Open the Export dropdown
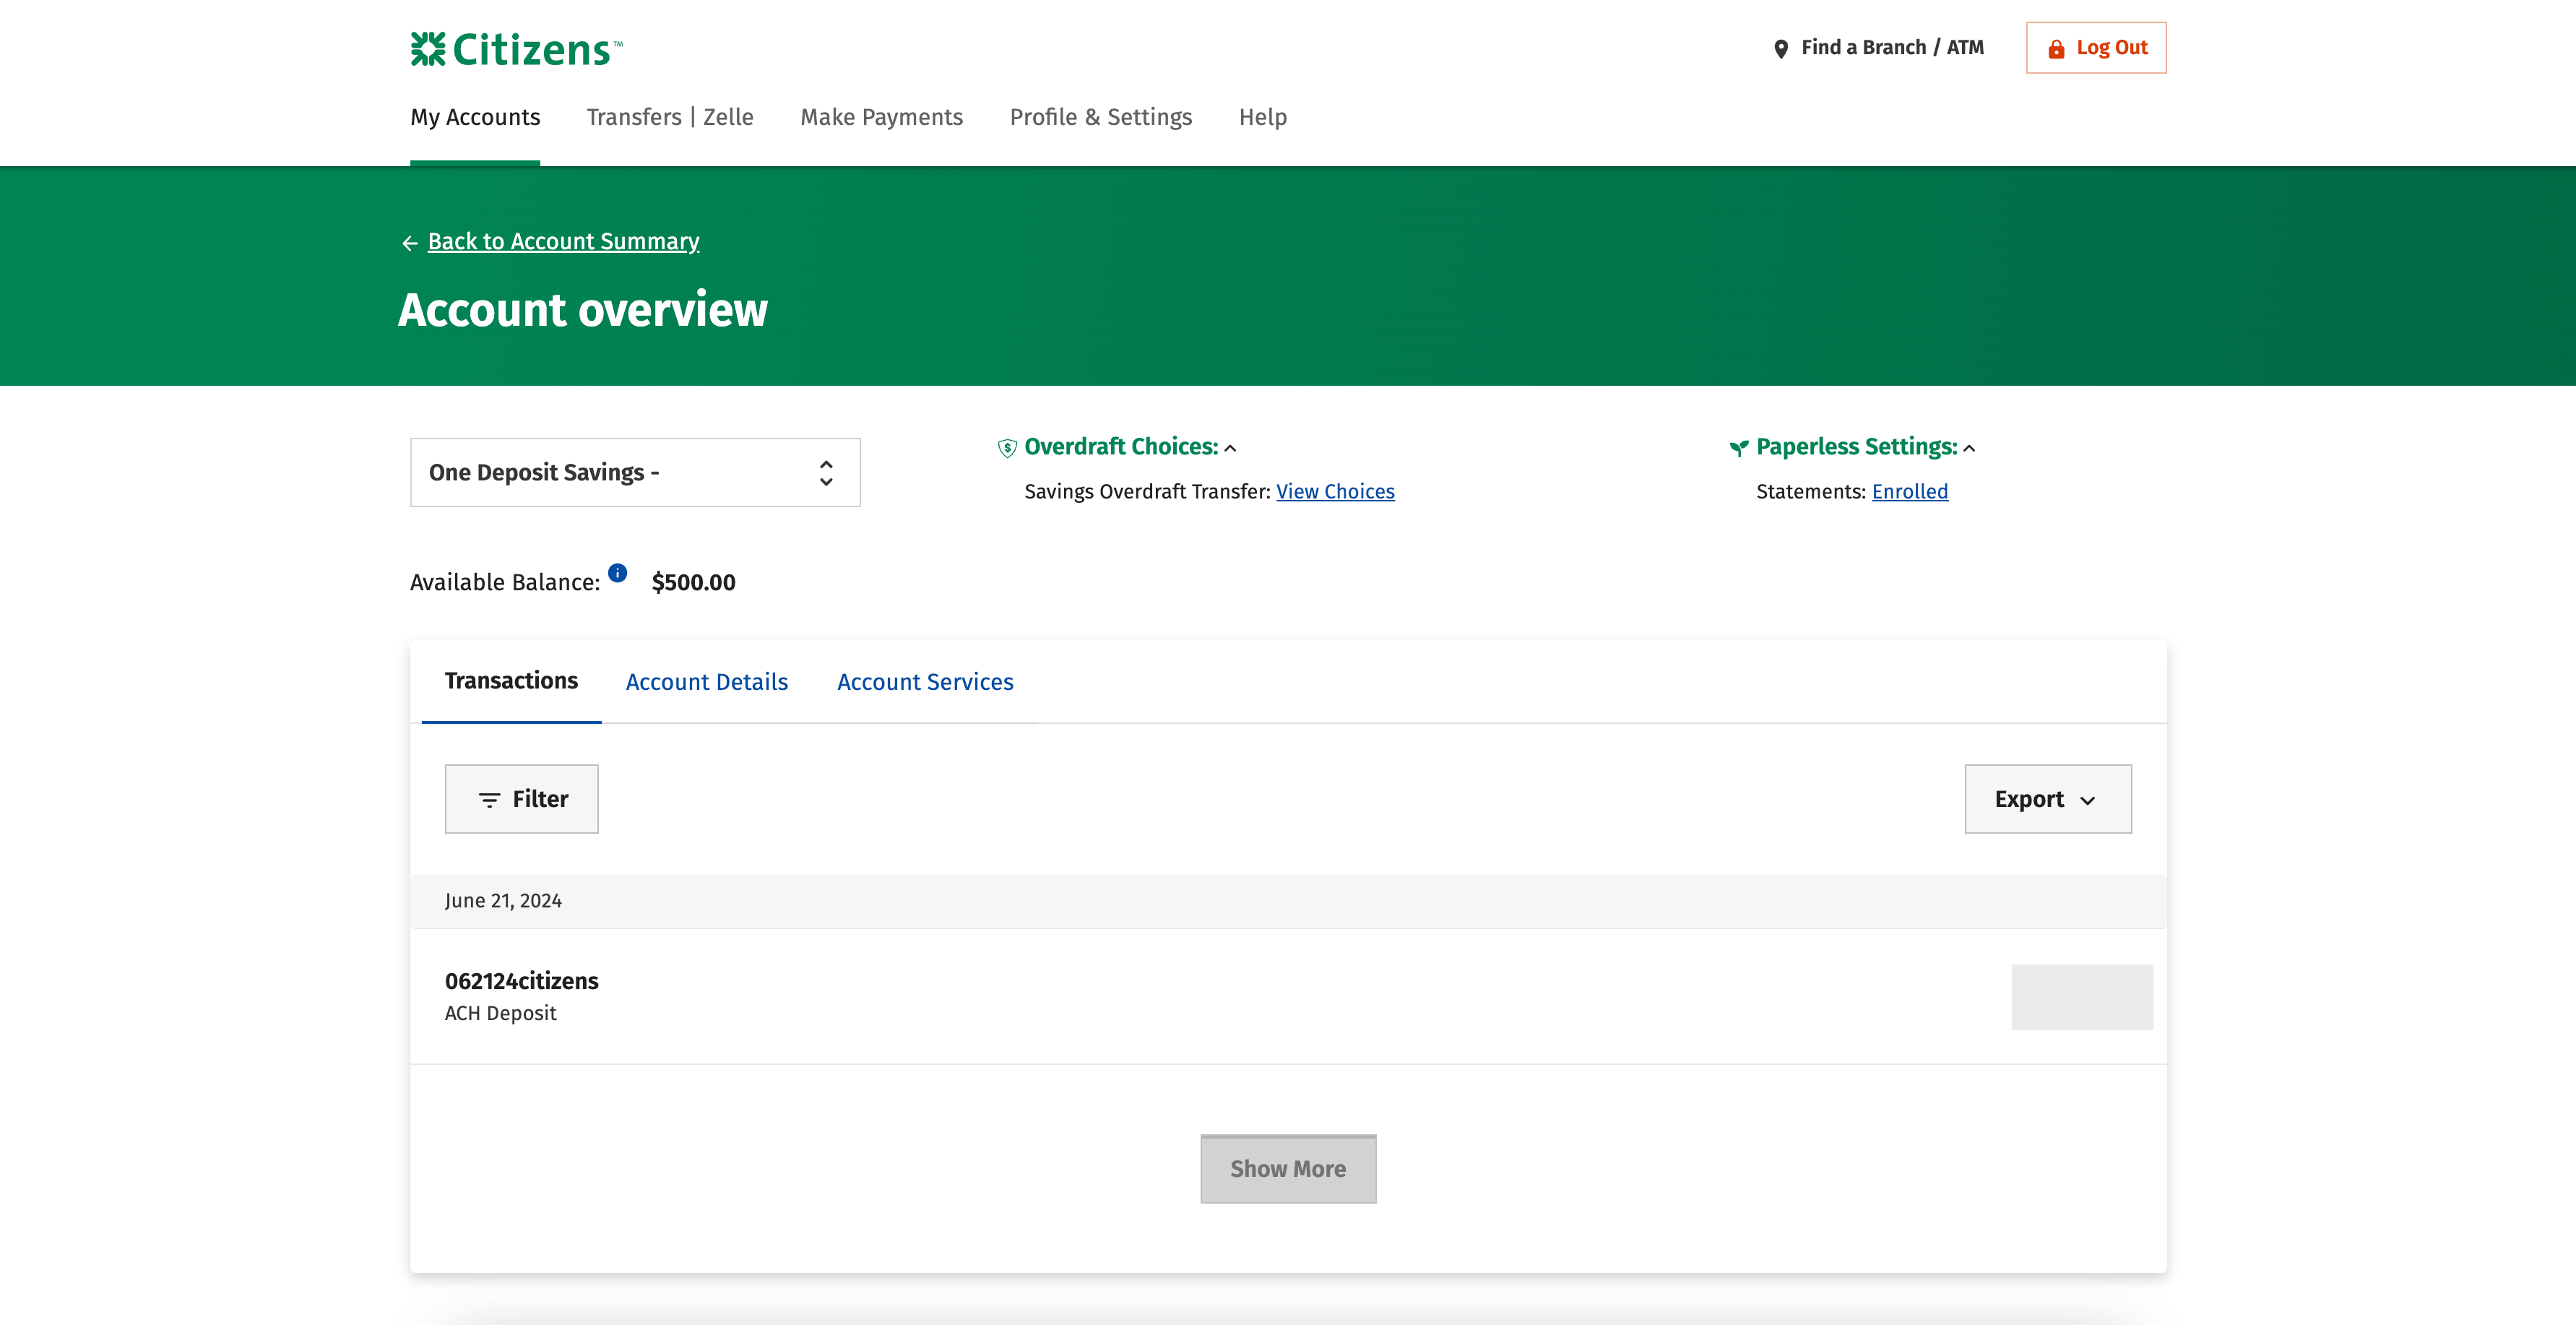This screenshot has width=2576, height=1325. tap(2047, 799)
